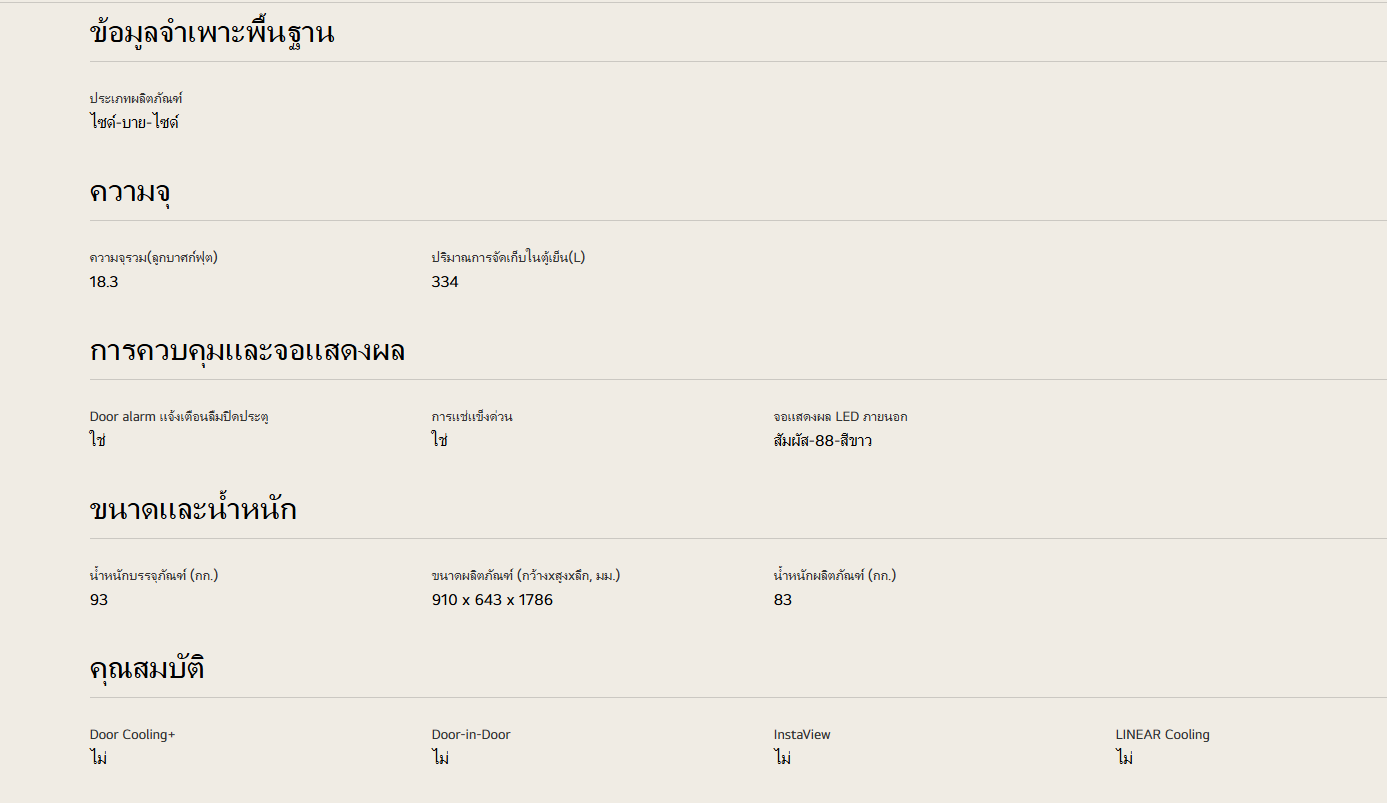
Task: Select the ความจุ section heading
Action: tap(130, 192)
